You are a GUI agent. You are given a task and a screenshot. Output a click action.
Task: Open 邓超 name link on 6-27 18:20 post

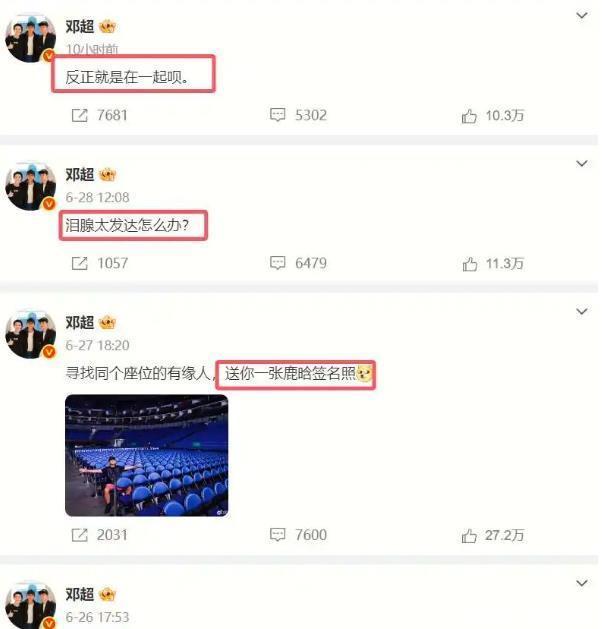coord(80,323)
